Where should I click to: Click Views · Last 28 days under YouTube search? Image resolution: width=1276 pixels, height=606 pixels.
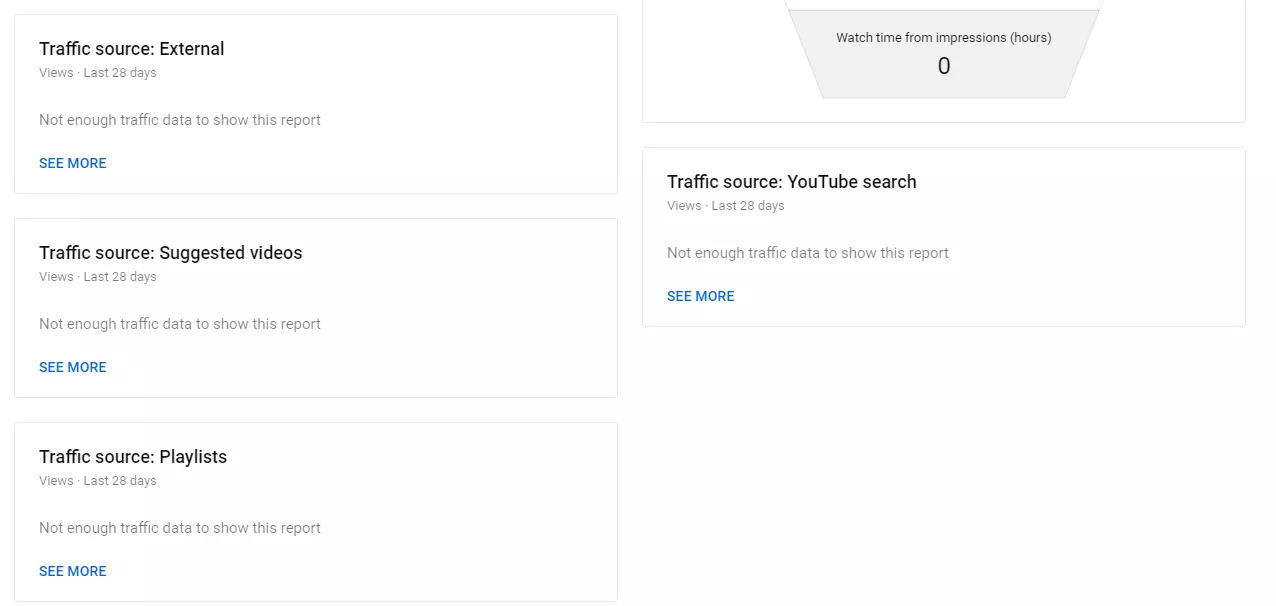[725, 206]
